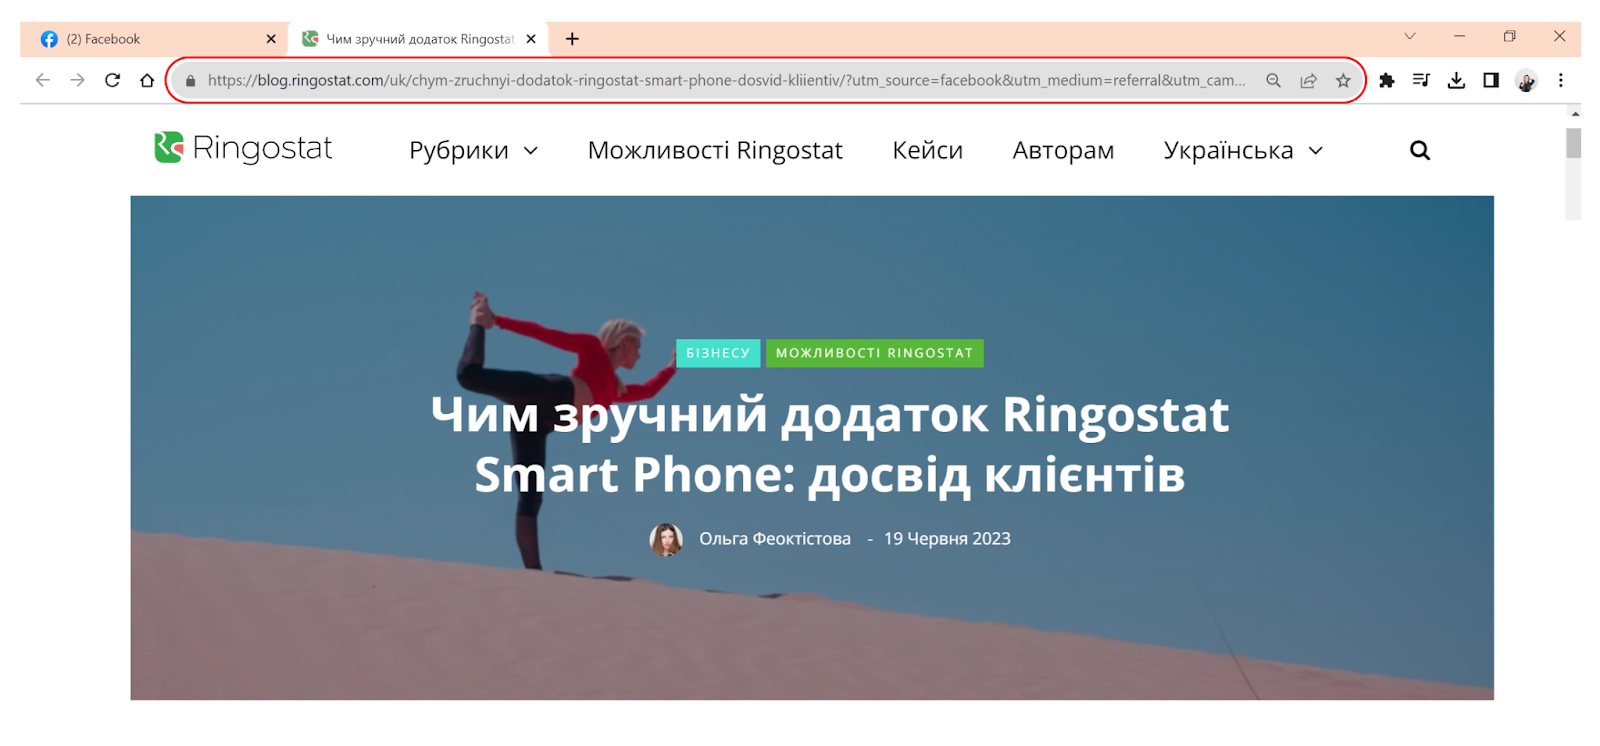Click the scrollbar up arrow

1574,114
